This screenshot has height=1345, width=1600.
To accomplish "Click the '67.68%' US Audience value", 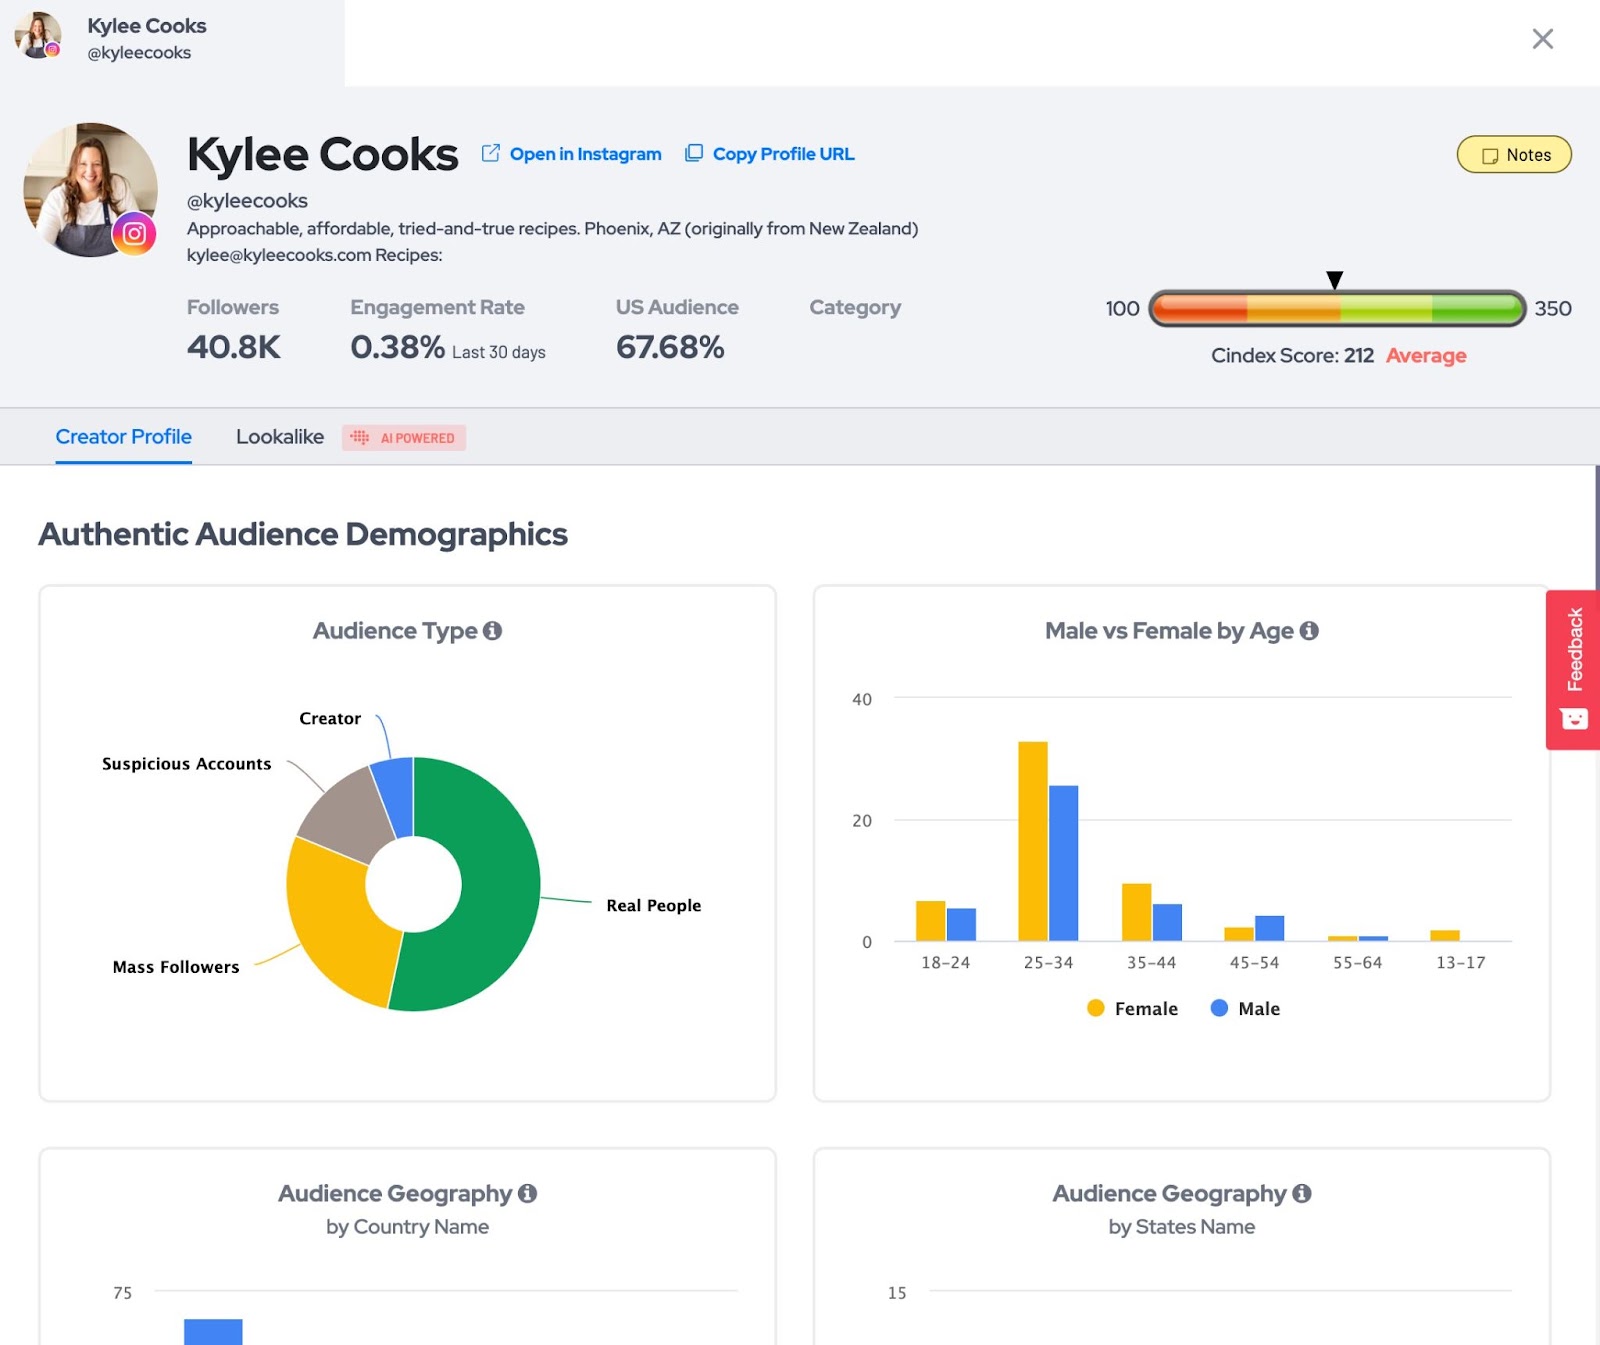I will pos(670,347).
